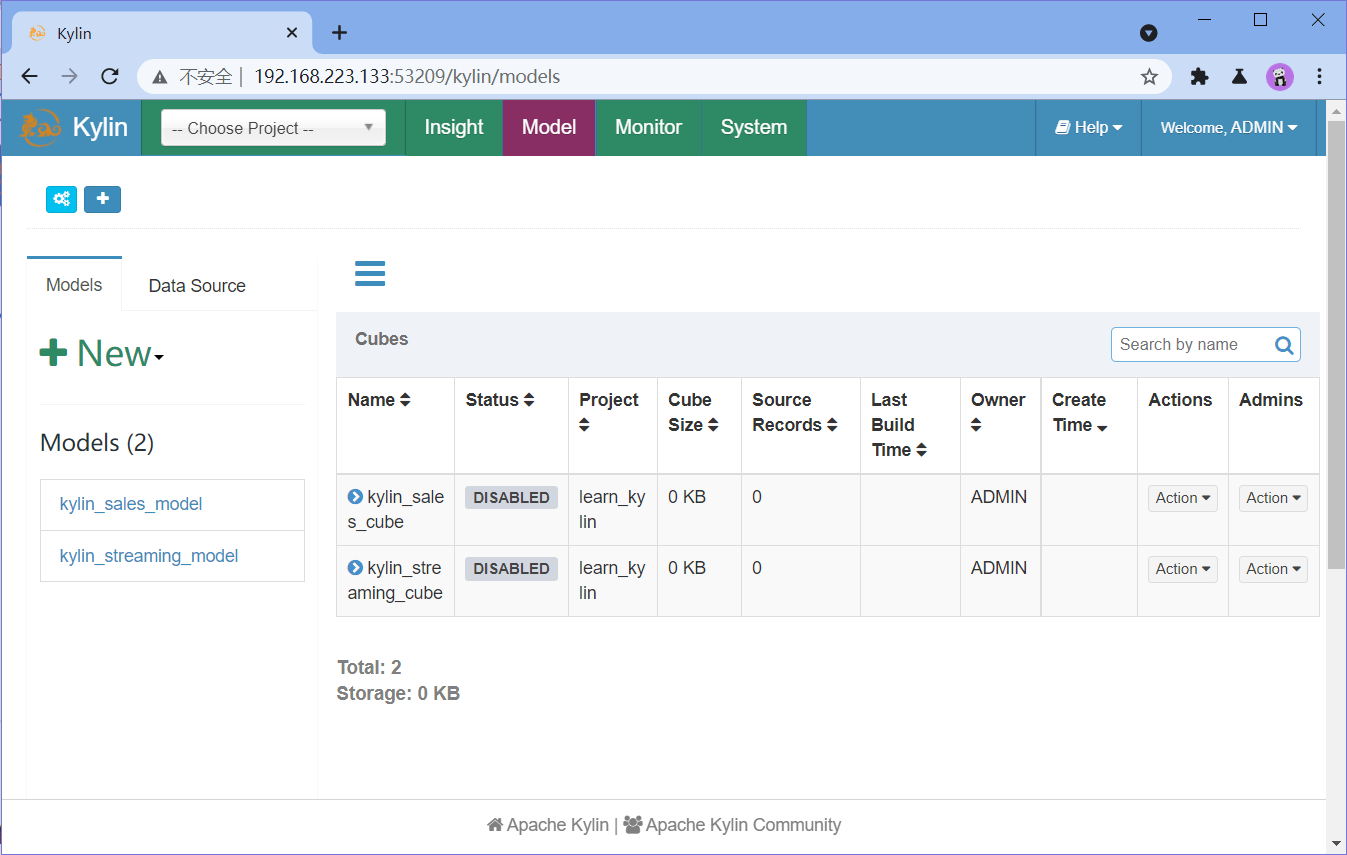
Task: Open the Monitor tab
Action: pyautogui.click(x=648, y=127)
